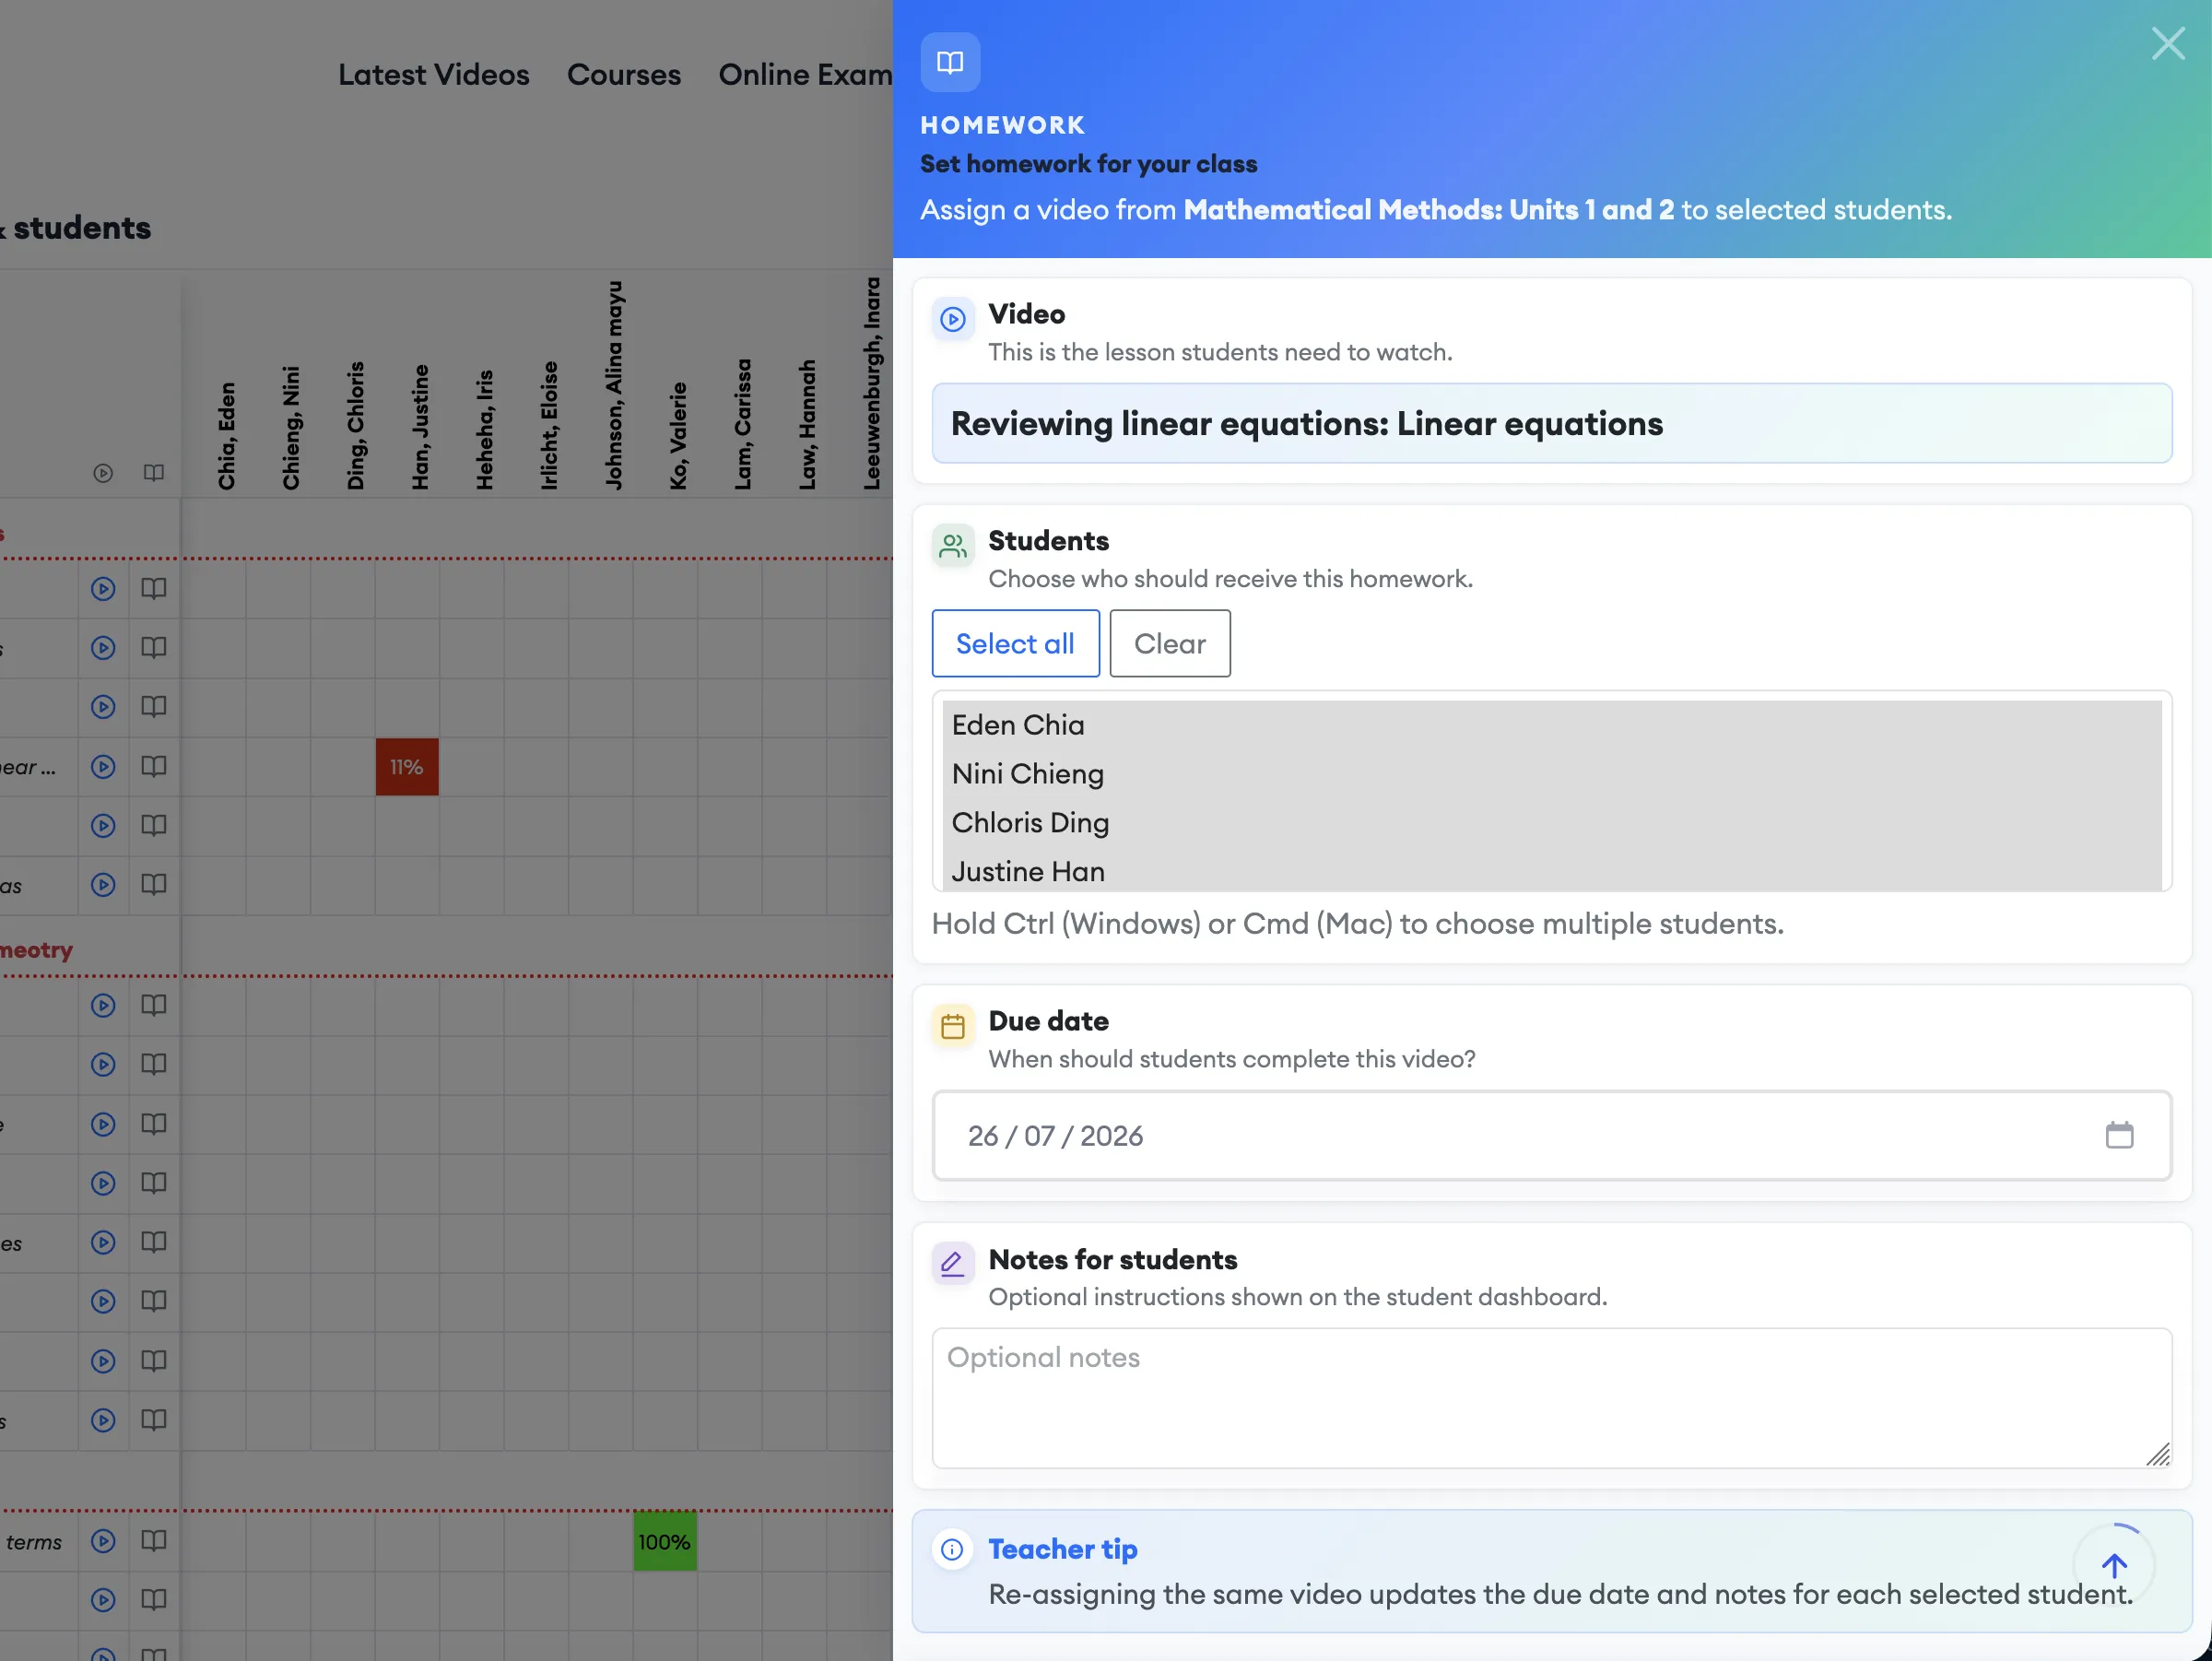
Task: Click the 'Teacher tip' heading text
Action: coord(1063,1549)
